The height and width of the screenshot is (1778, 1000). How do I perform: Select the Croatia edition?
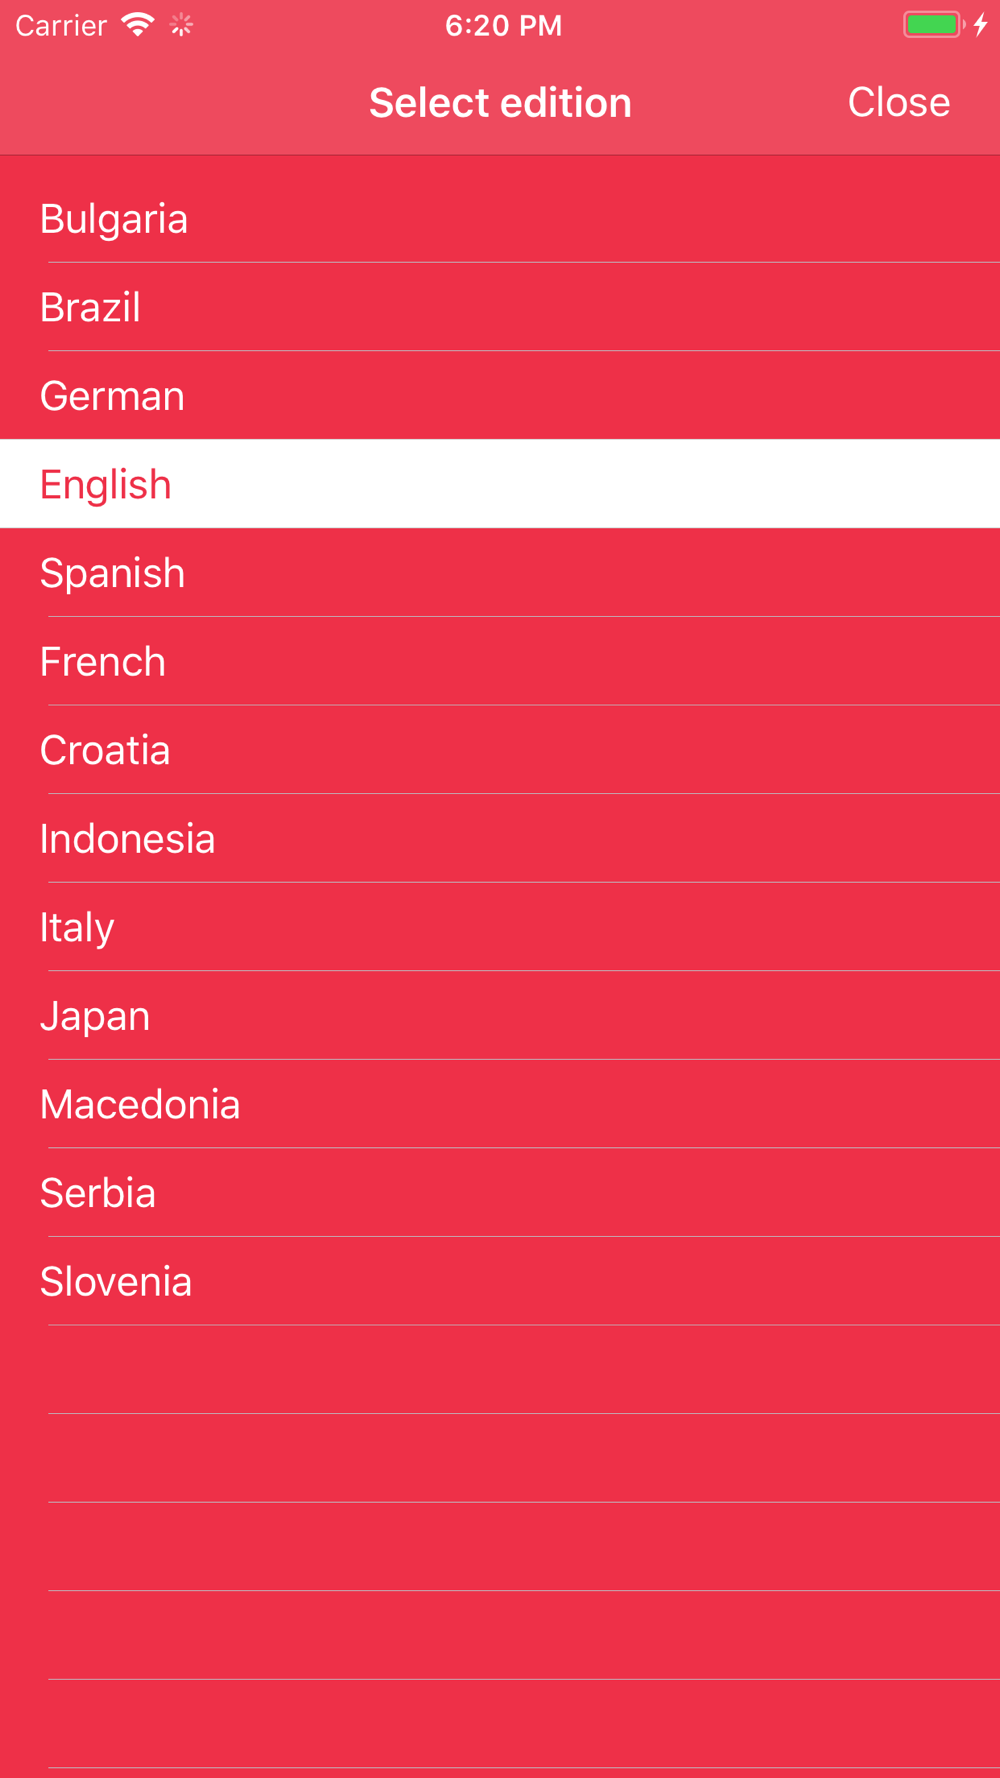coord(105,750)
